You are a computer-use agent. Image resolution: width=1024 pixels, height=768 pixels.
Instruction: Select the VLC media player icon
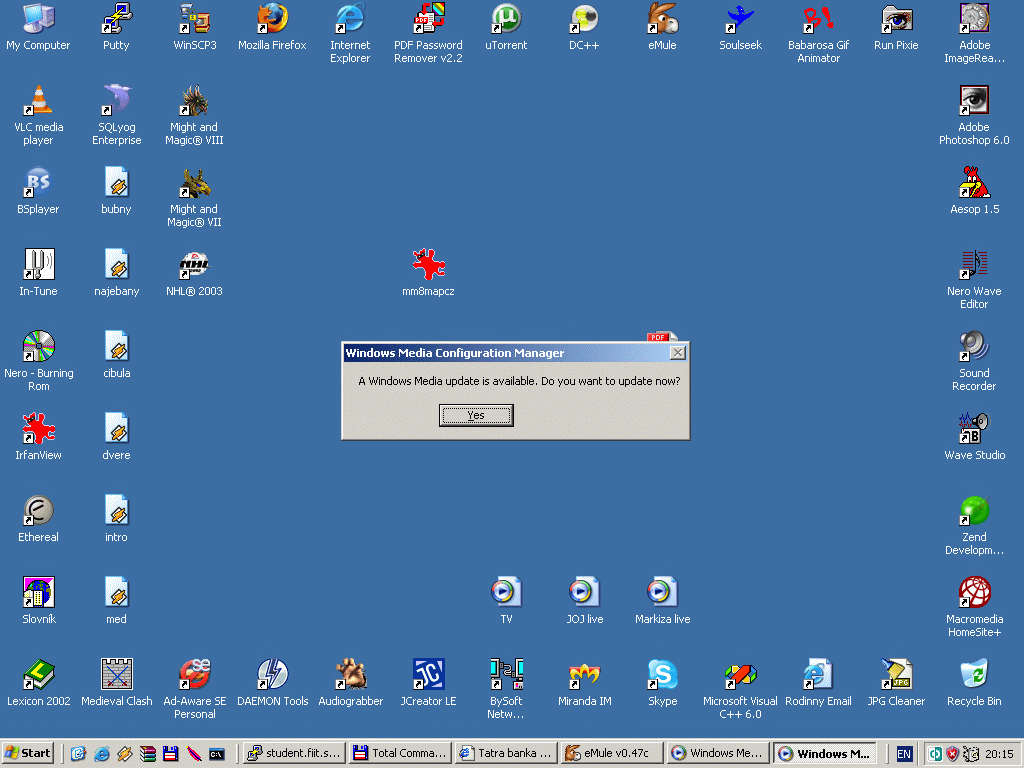38,102
